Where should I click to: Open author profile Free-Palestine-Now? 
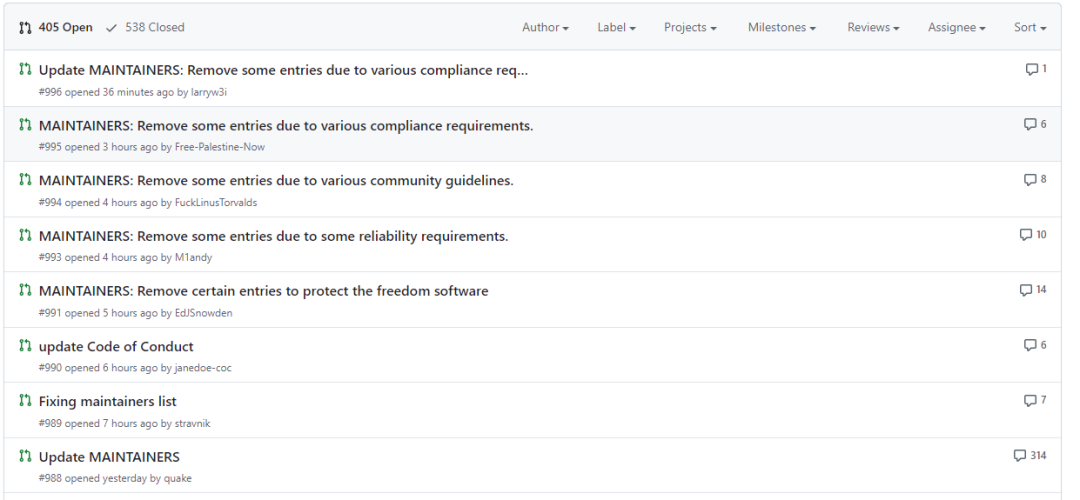220,147
